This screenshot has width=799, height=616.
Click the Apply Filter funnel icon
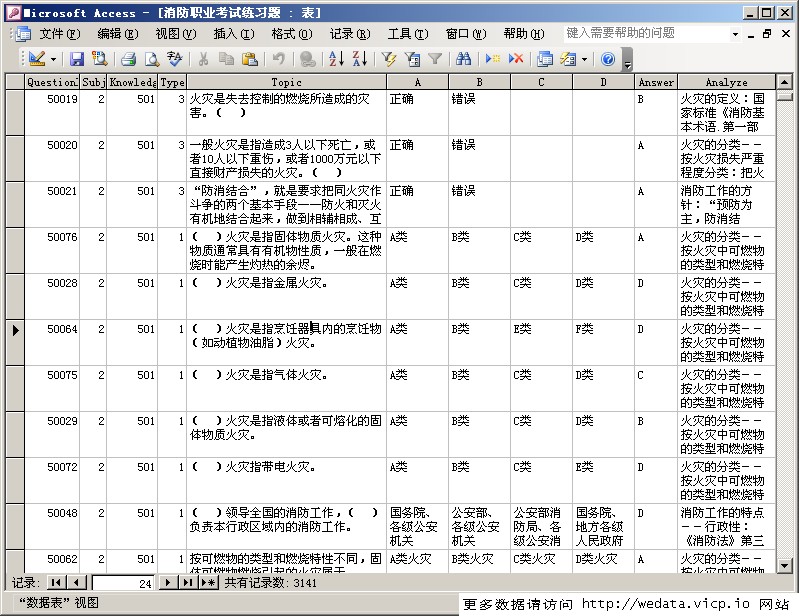point(435,59)
